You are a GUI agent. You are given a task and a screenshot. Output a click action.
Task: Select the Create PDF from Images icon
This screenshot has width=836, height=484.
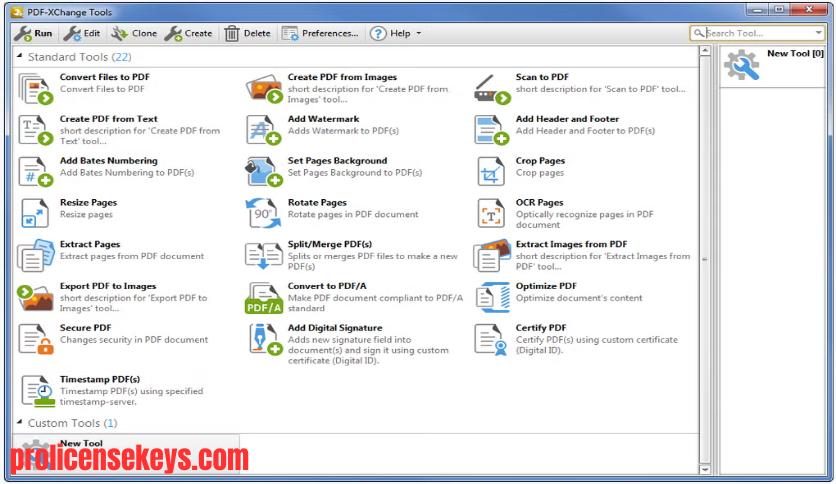264,88
